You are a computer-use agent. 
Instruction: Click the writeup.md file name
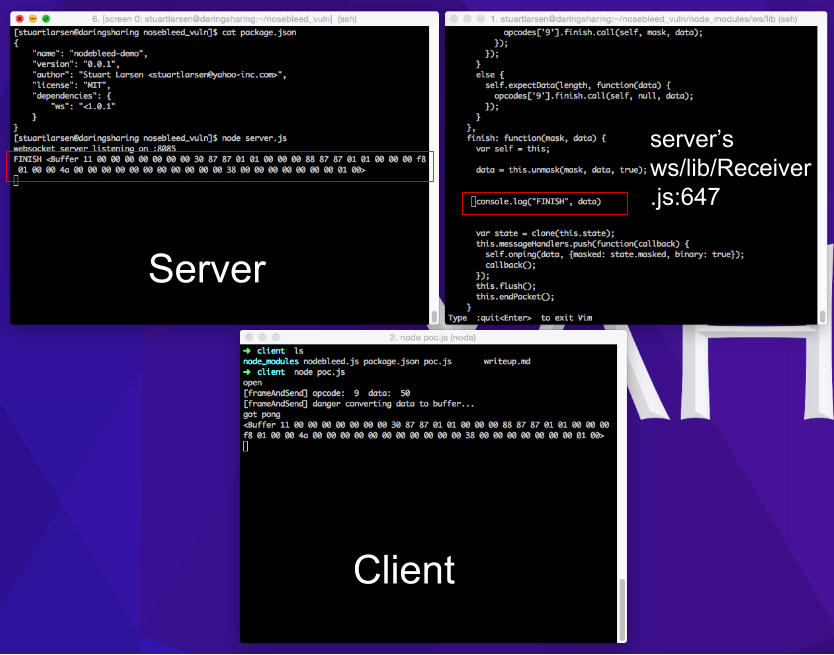507,361
